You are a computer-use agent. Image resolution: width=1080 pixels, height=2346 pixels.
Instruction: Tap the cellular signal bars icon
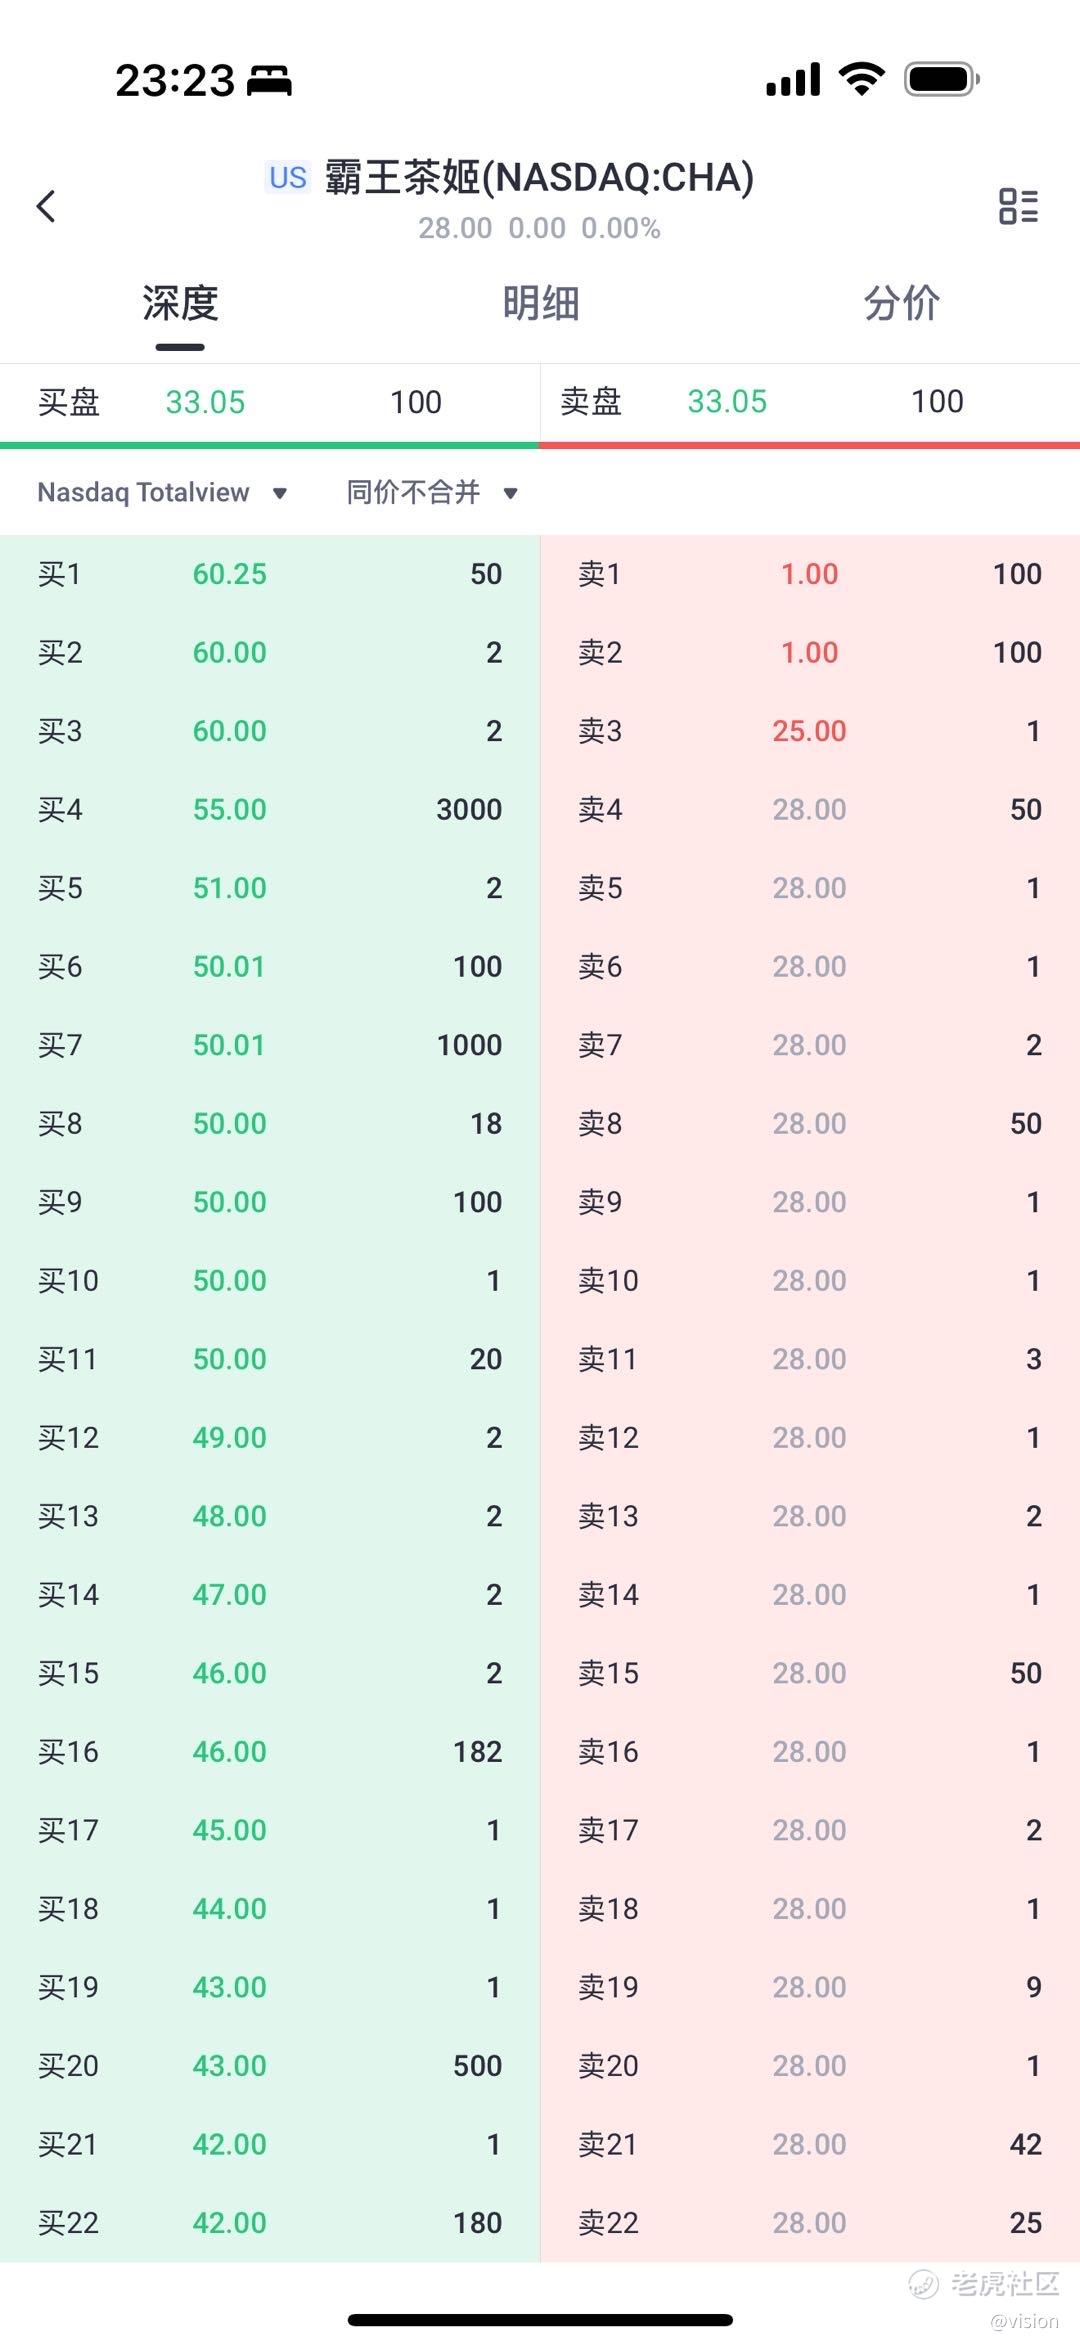coord(793,79)
